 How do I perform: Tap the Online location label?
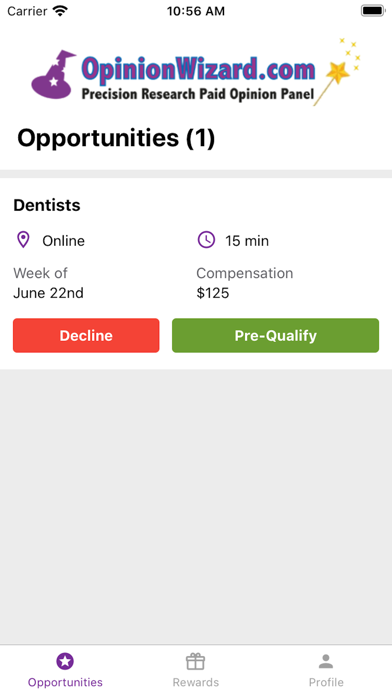click(63, 241)
